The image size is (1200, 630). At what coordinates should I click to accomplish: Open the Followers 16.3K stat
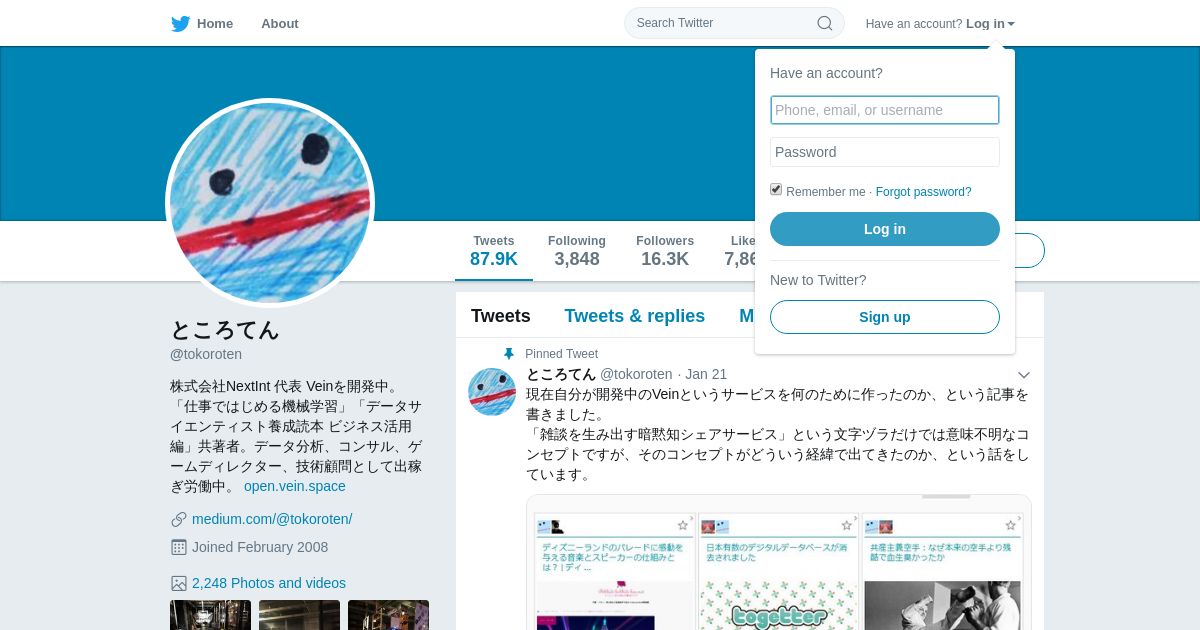665,251
